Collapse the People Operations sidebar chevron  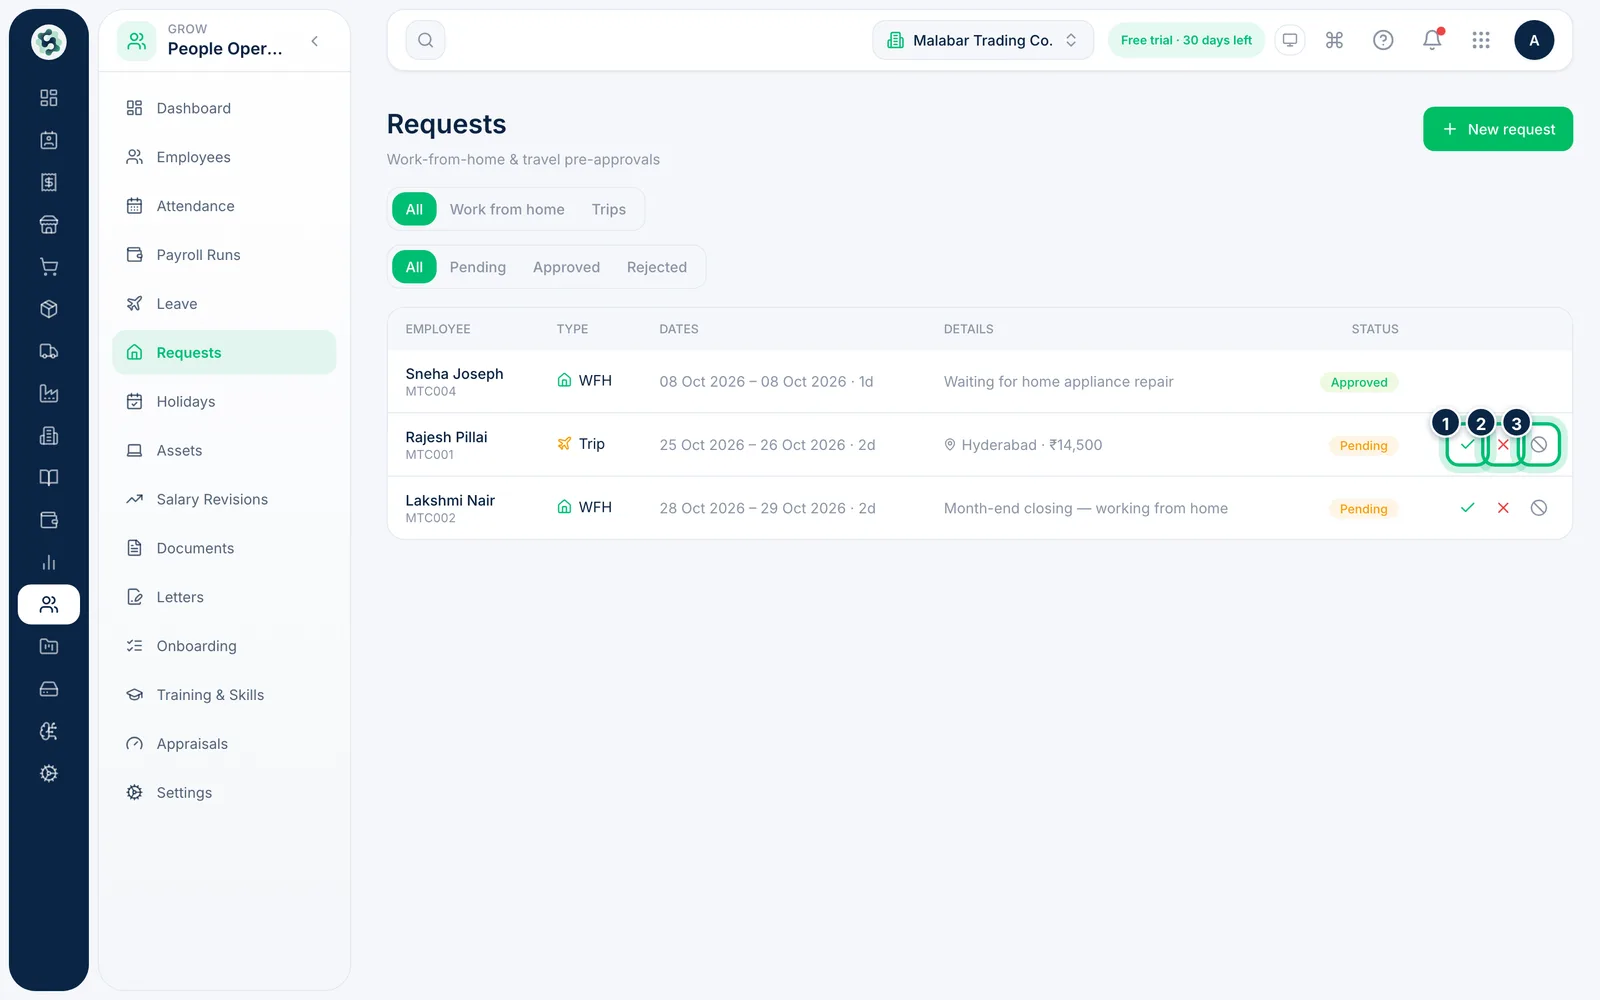(x=315, y=41)
